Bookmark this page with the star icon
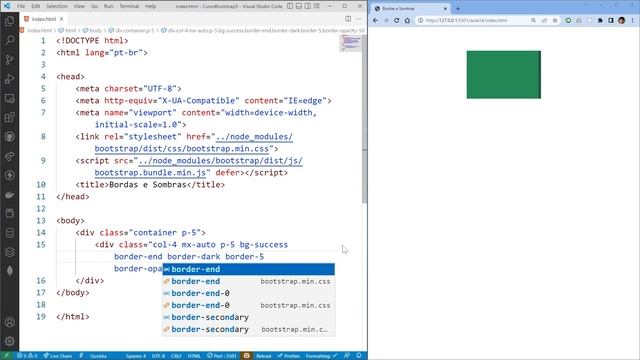640x360 pixels. click(x=555, y=20)
